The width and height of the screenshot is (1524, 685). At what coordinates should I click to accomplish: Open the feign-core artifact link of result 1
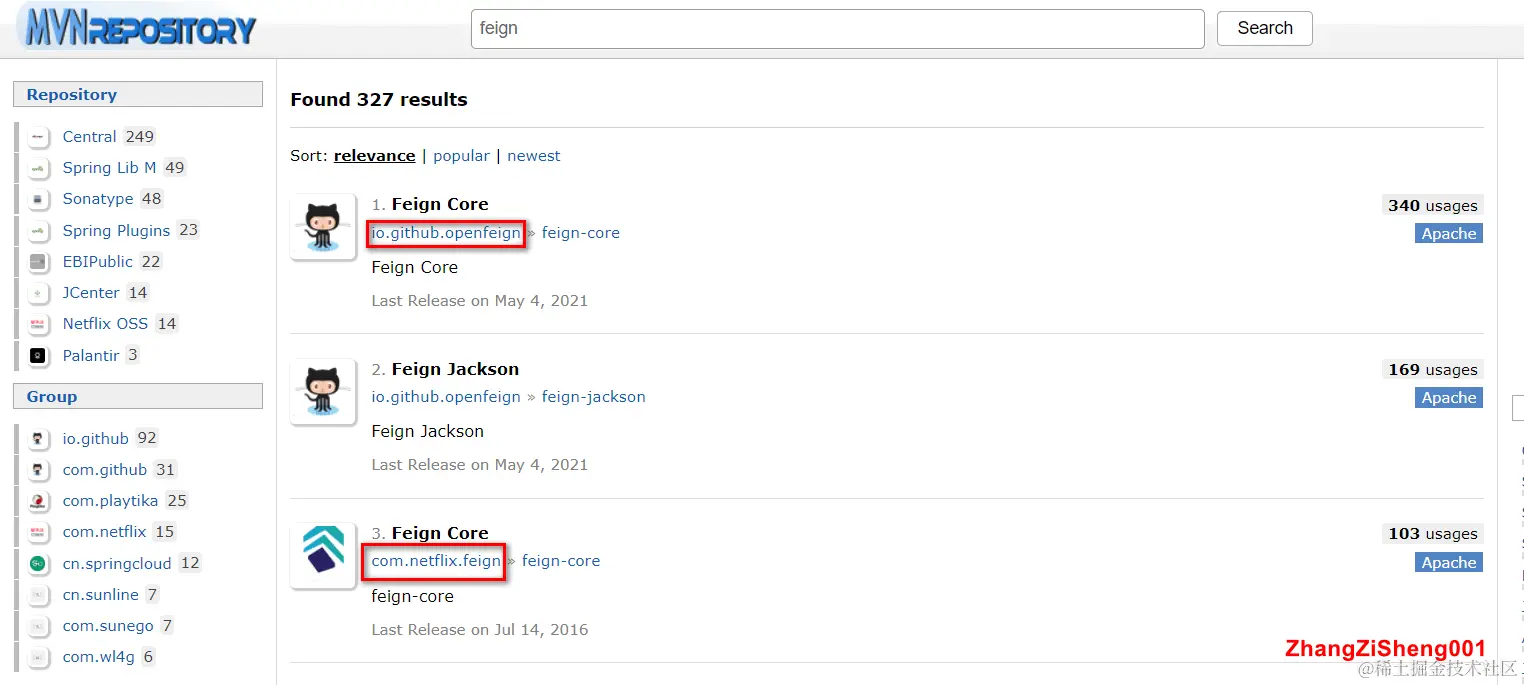pyautogui.click(x=581, y=233)
